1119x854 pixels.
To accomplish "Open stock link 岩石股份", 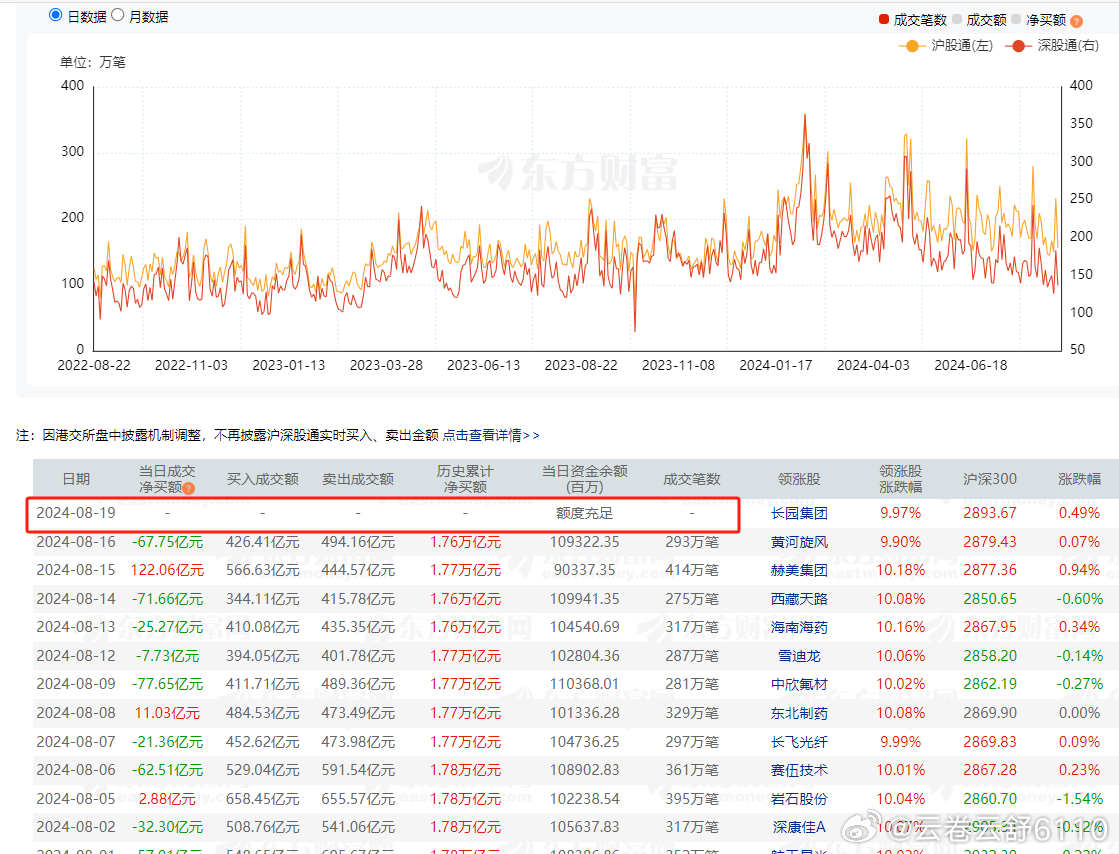I will coord(799,798).
